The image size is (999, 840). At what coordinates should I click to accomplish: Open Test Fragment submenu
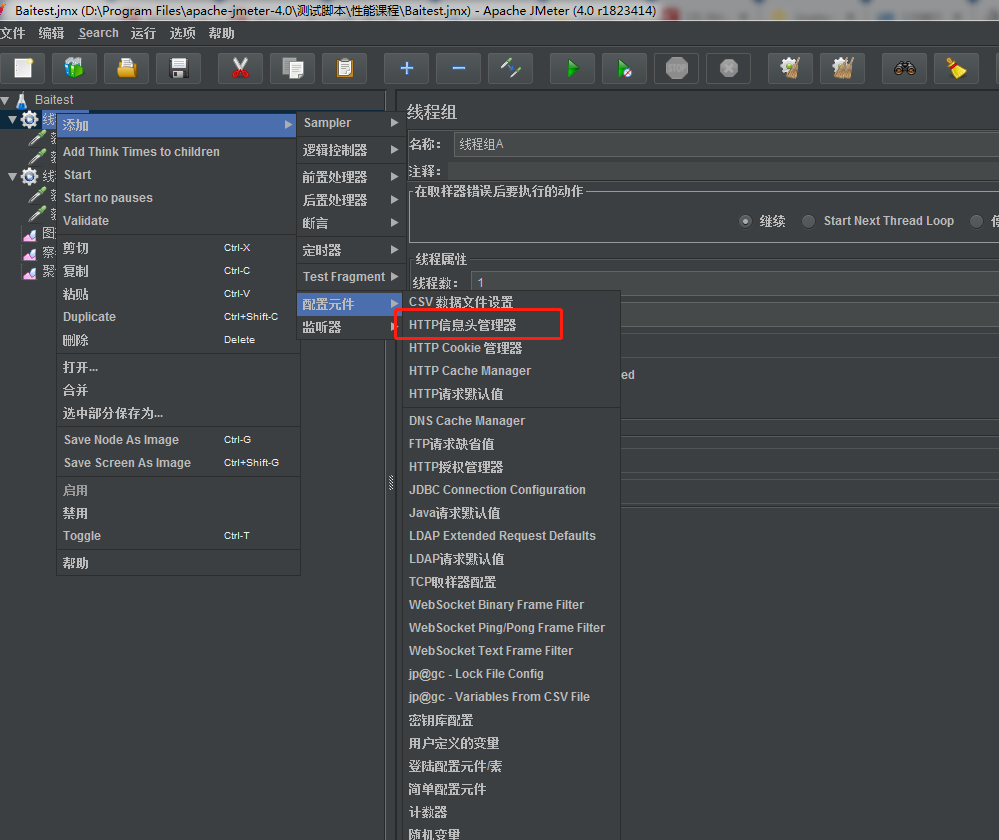[x=350, y=277]
